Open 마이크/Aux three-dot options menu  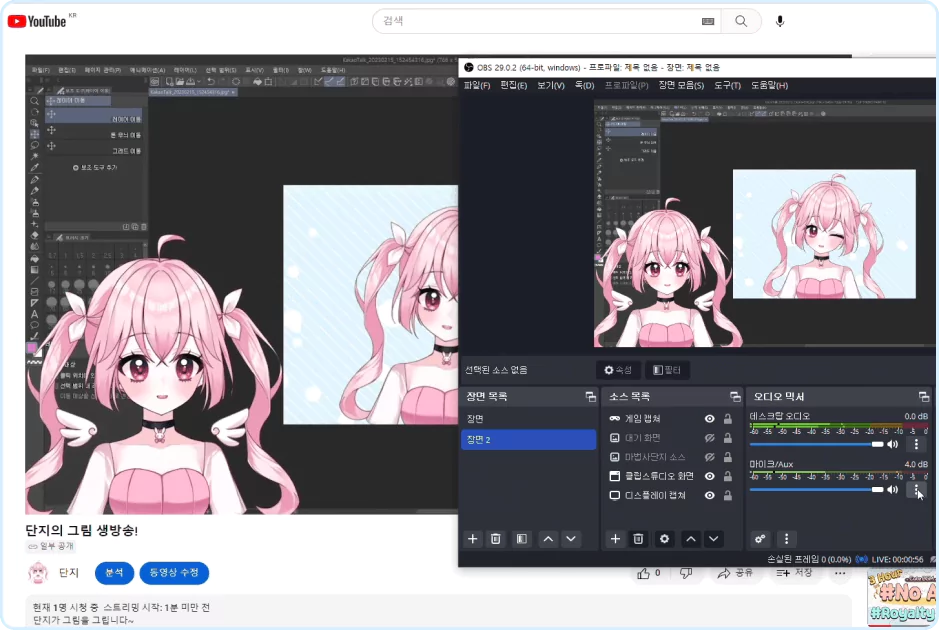pos(916,490)
